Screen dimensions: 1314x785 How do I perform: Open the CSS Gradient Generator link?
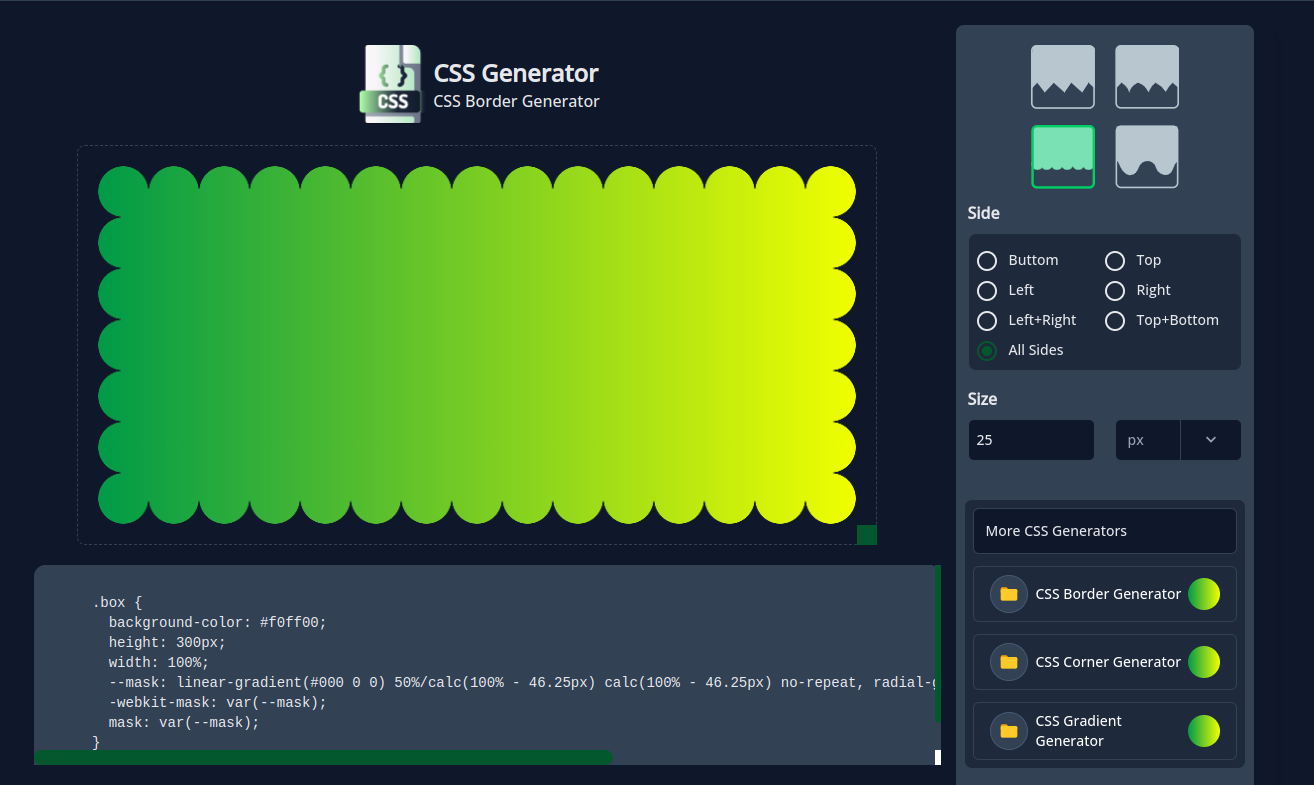[x=1105, y=731]
